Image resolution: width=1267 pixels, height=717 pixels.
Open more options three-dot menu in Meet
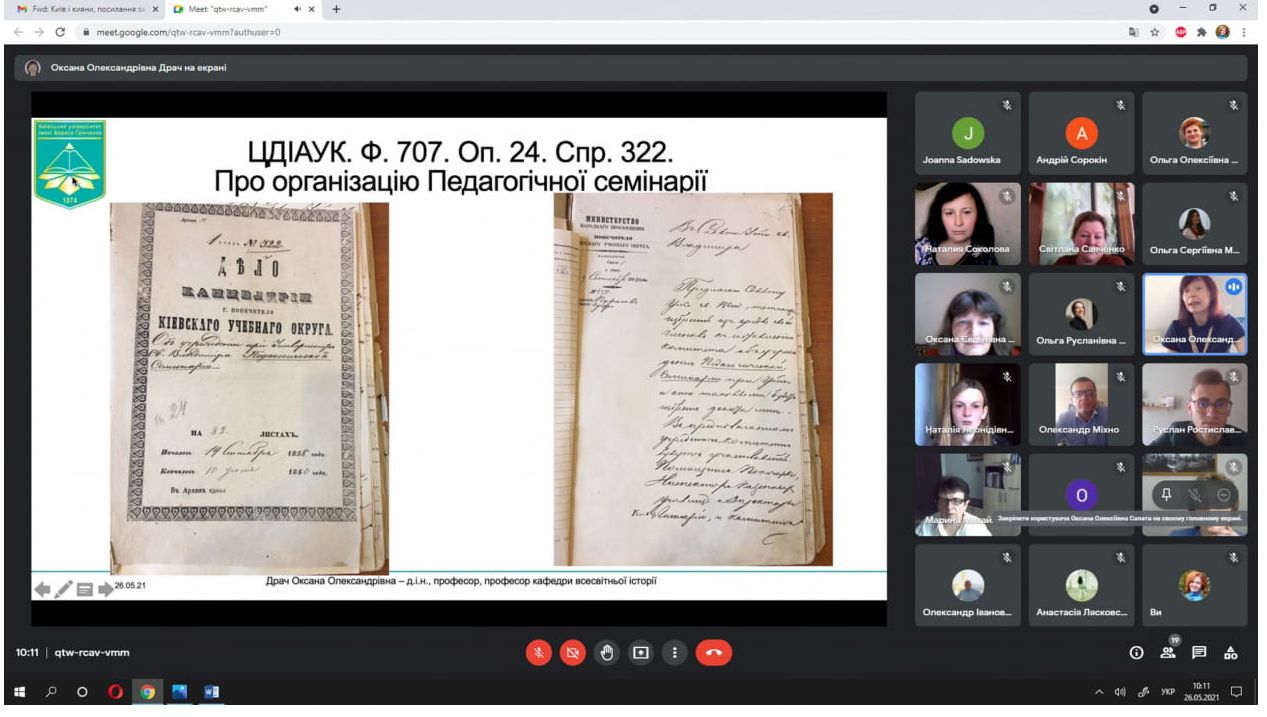675,653
